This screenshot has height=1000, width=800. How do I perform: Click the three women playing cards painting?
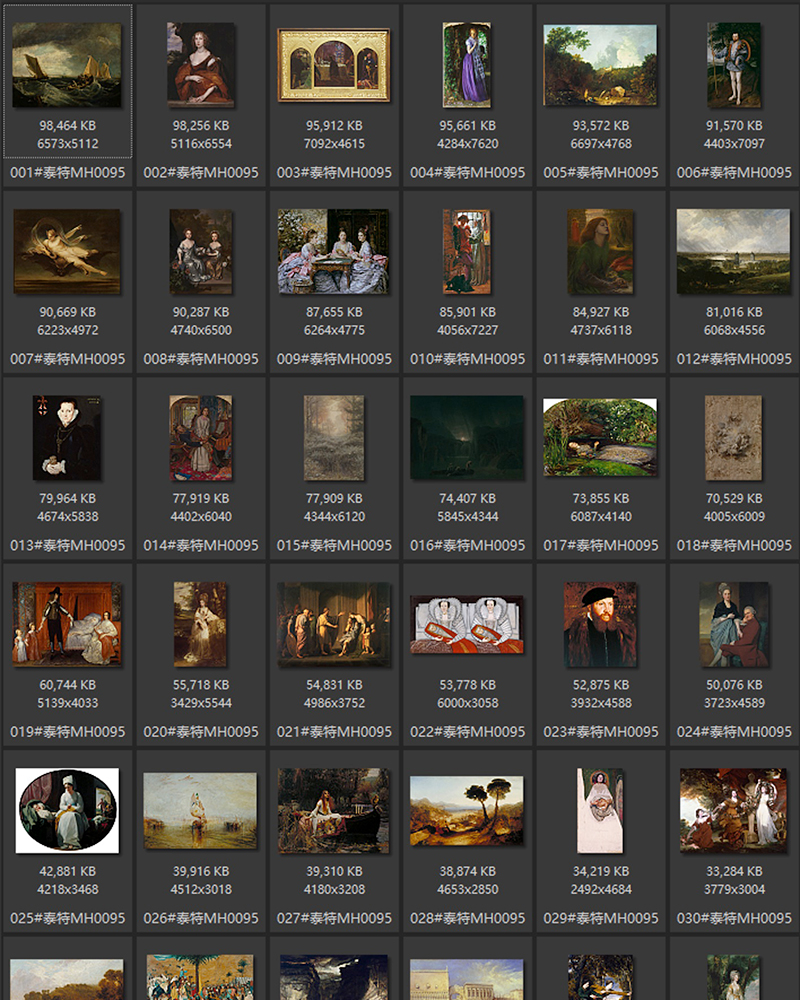click(x=334, y=251)
